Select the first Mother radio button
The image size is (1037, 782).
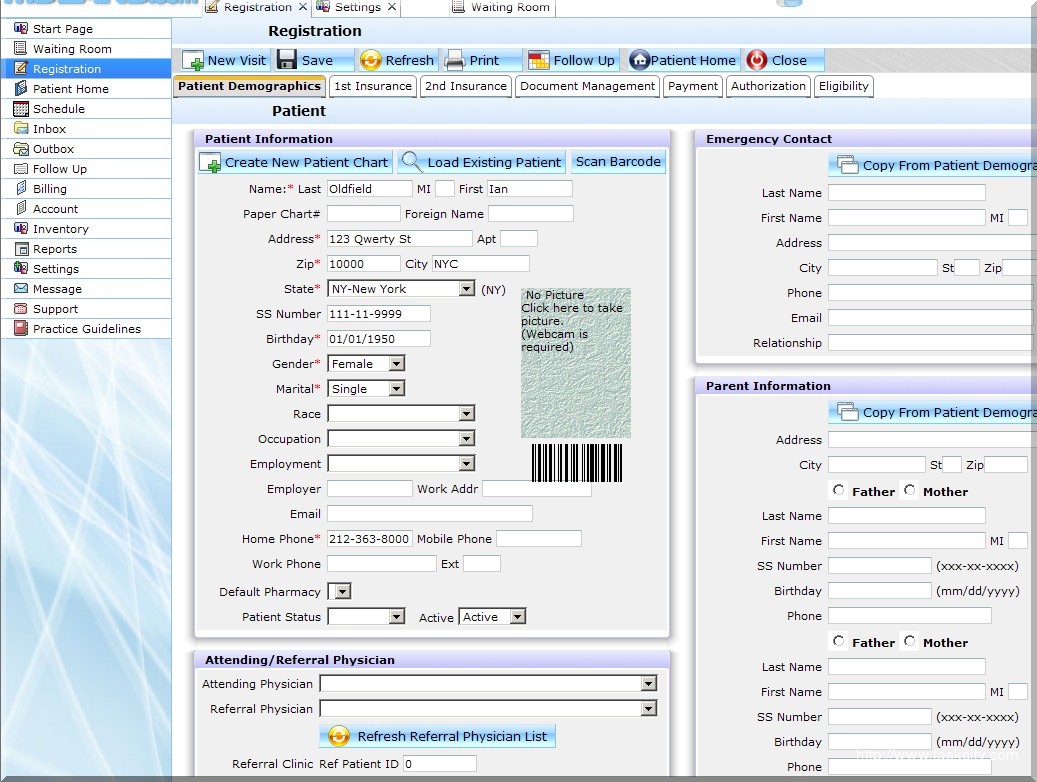pos(909,491)
